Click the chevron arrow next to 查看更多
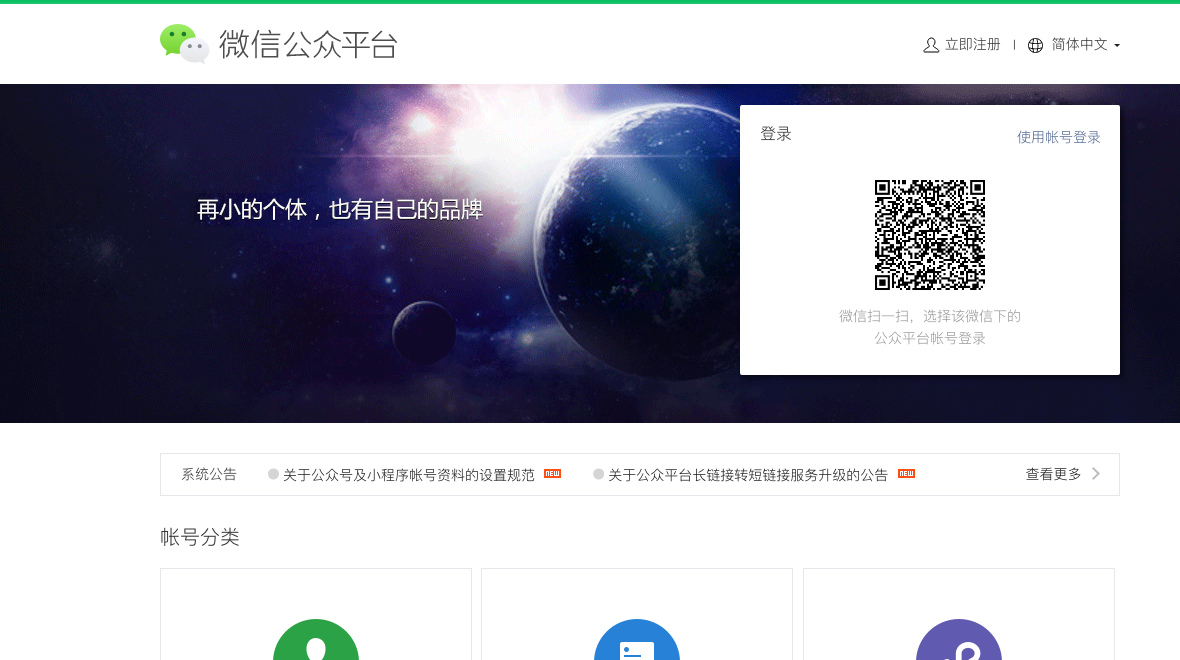The image size is (1180, 660). [1096, 474]
